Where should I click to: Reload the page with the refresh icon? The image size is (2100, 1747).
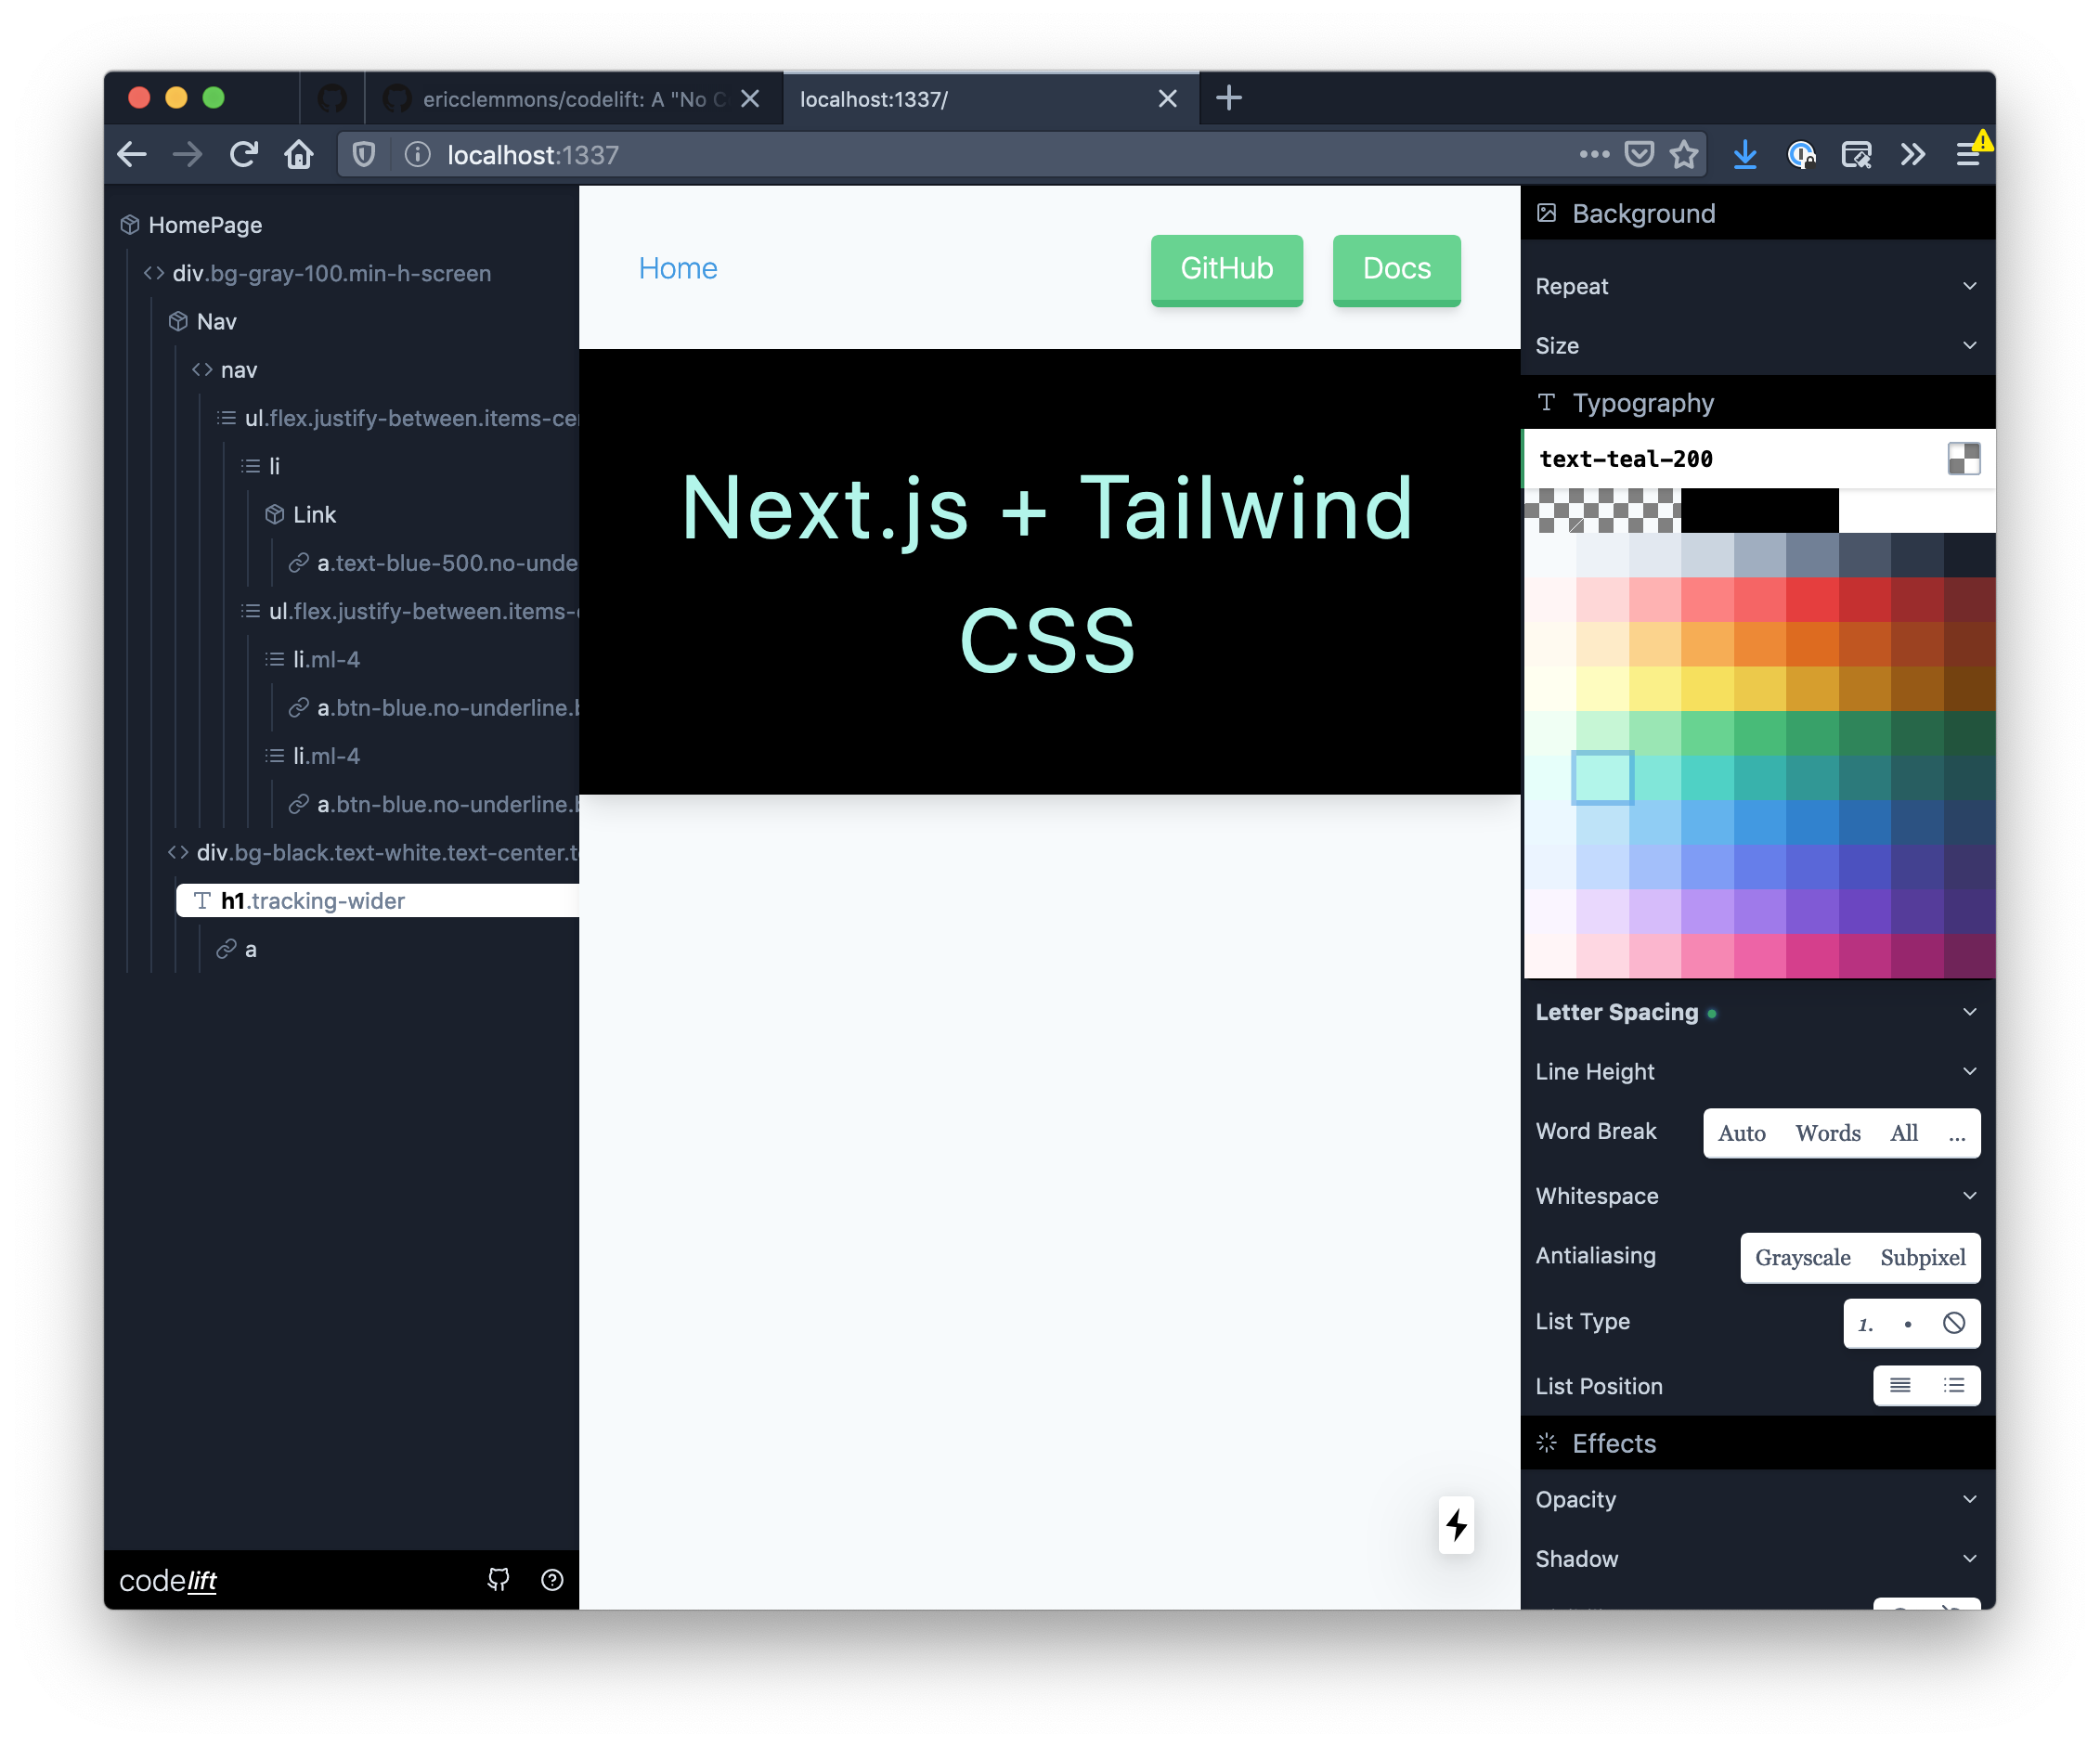click(x=243, y=154)
